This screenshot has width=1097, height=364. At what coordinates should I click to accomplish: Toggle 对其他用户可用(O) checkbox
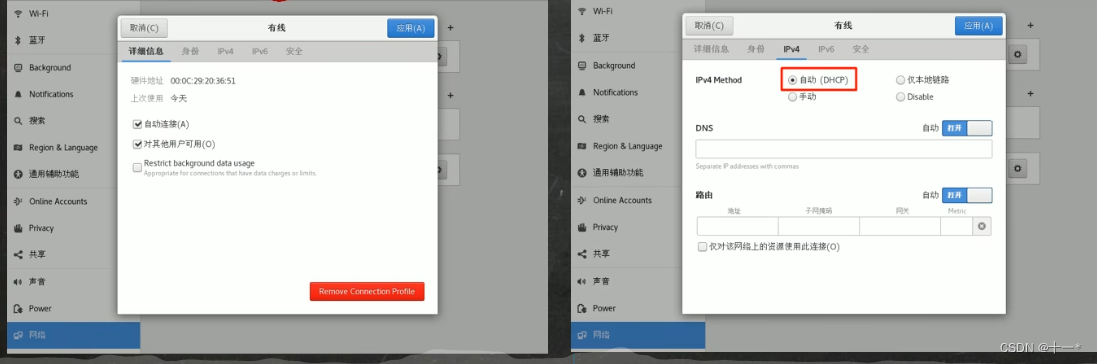click(137, 144)
